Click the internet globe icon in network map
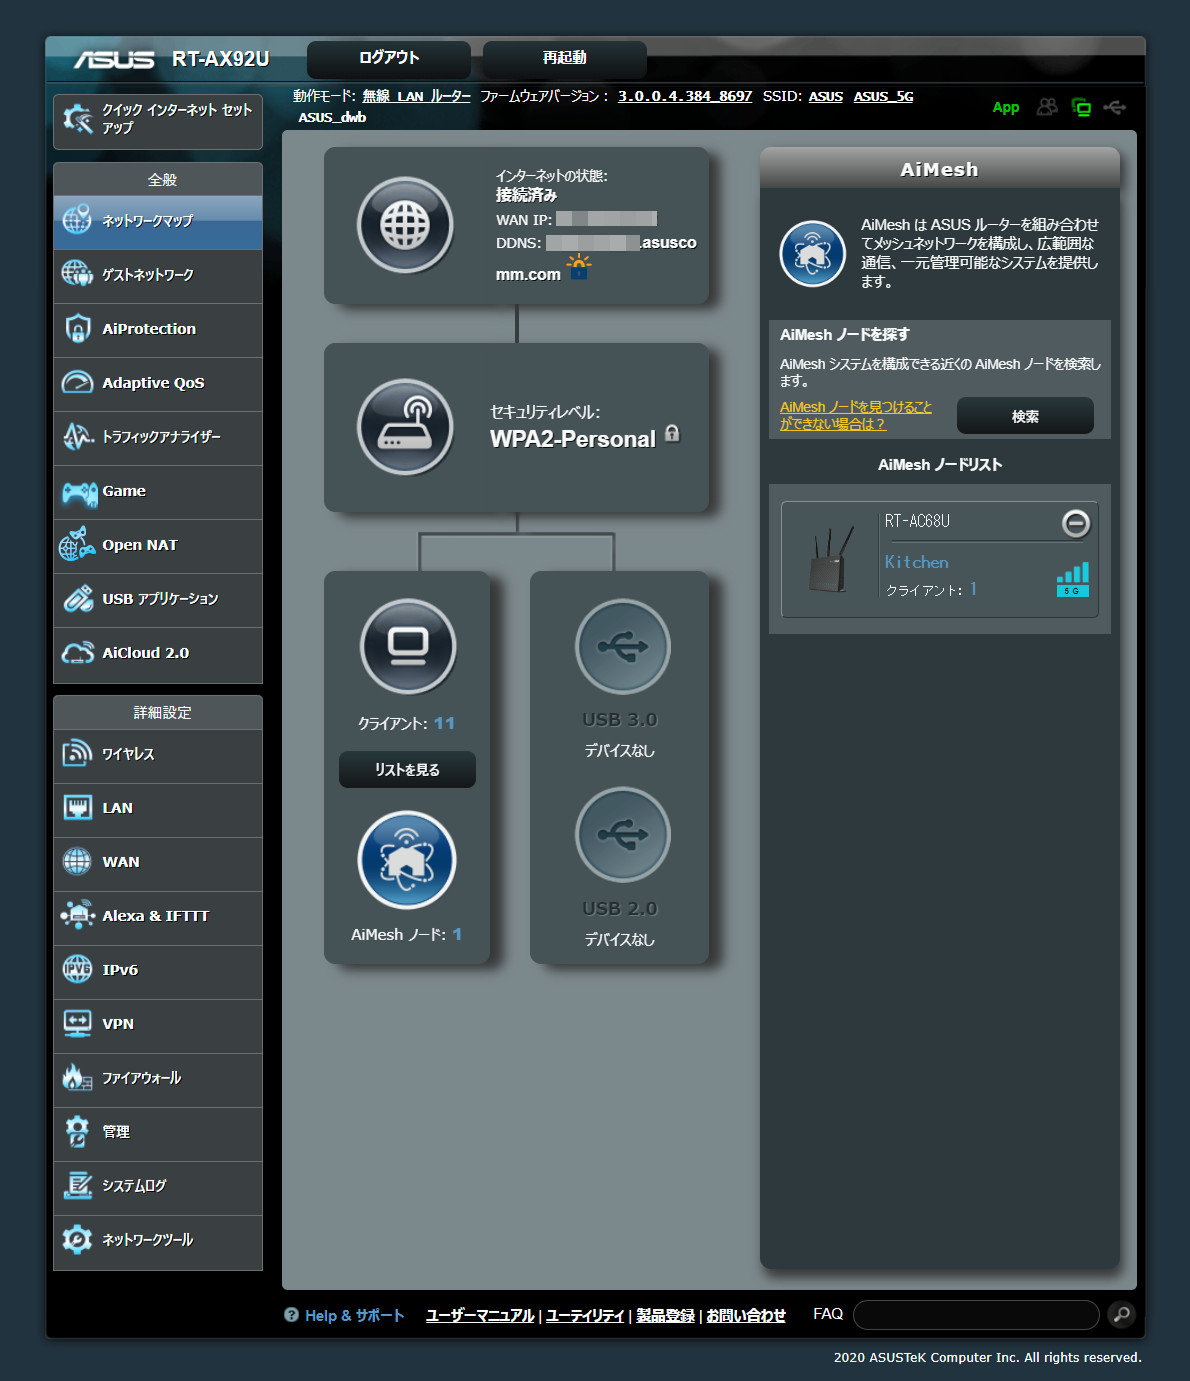This screenshot has height=1381, width=1190. [405, 225]
